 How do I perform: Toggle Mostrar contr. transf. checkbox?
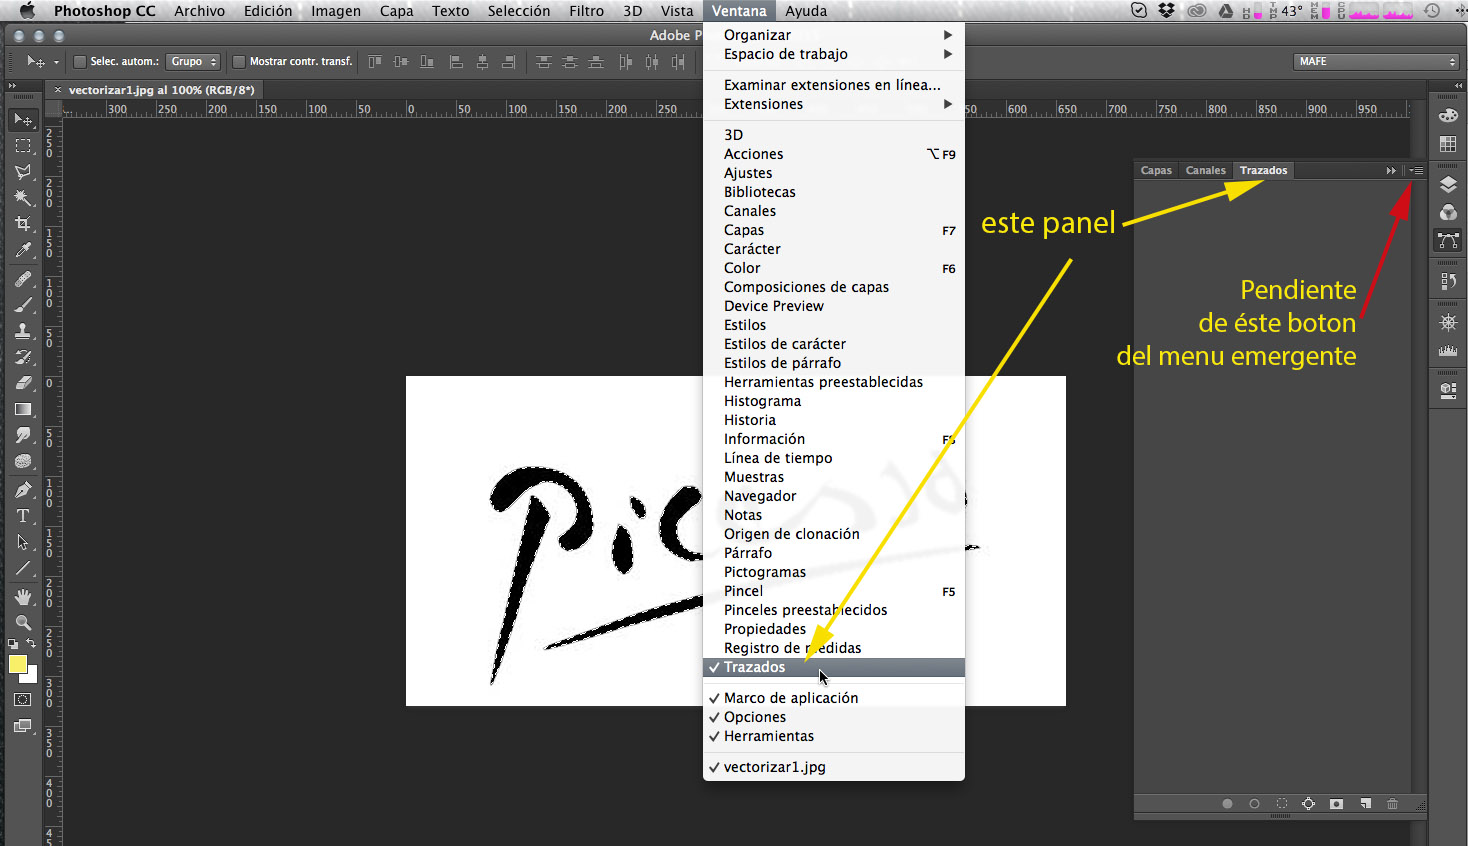pyautogui.click(x=239, y=62)
